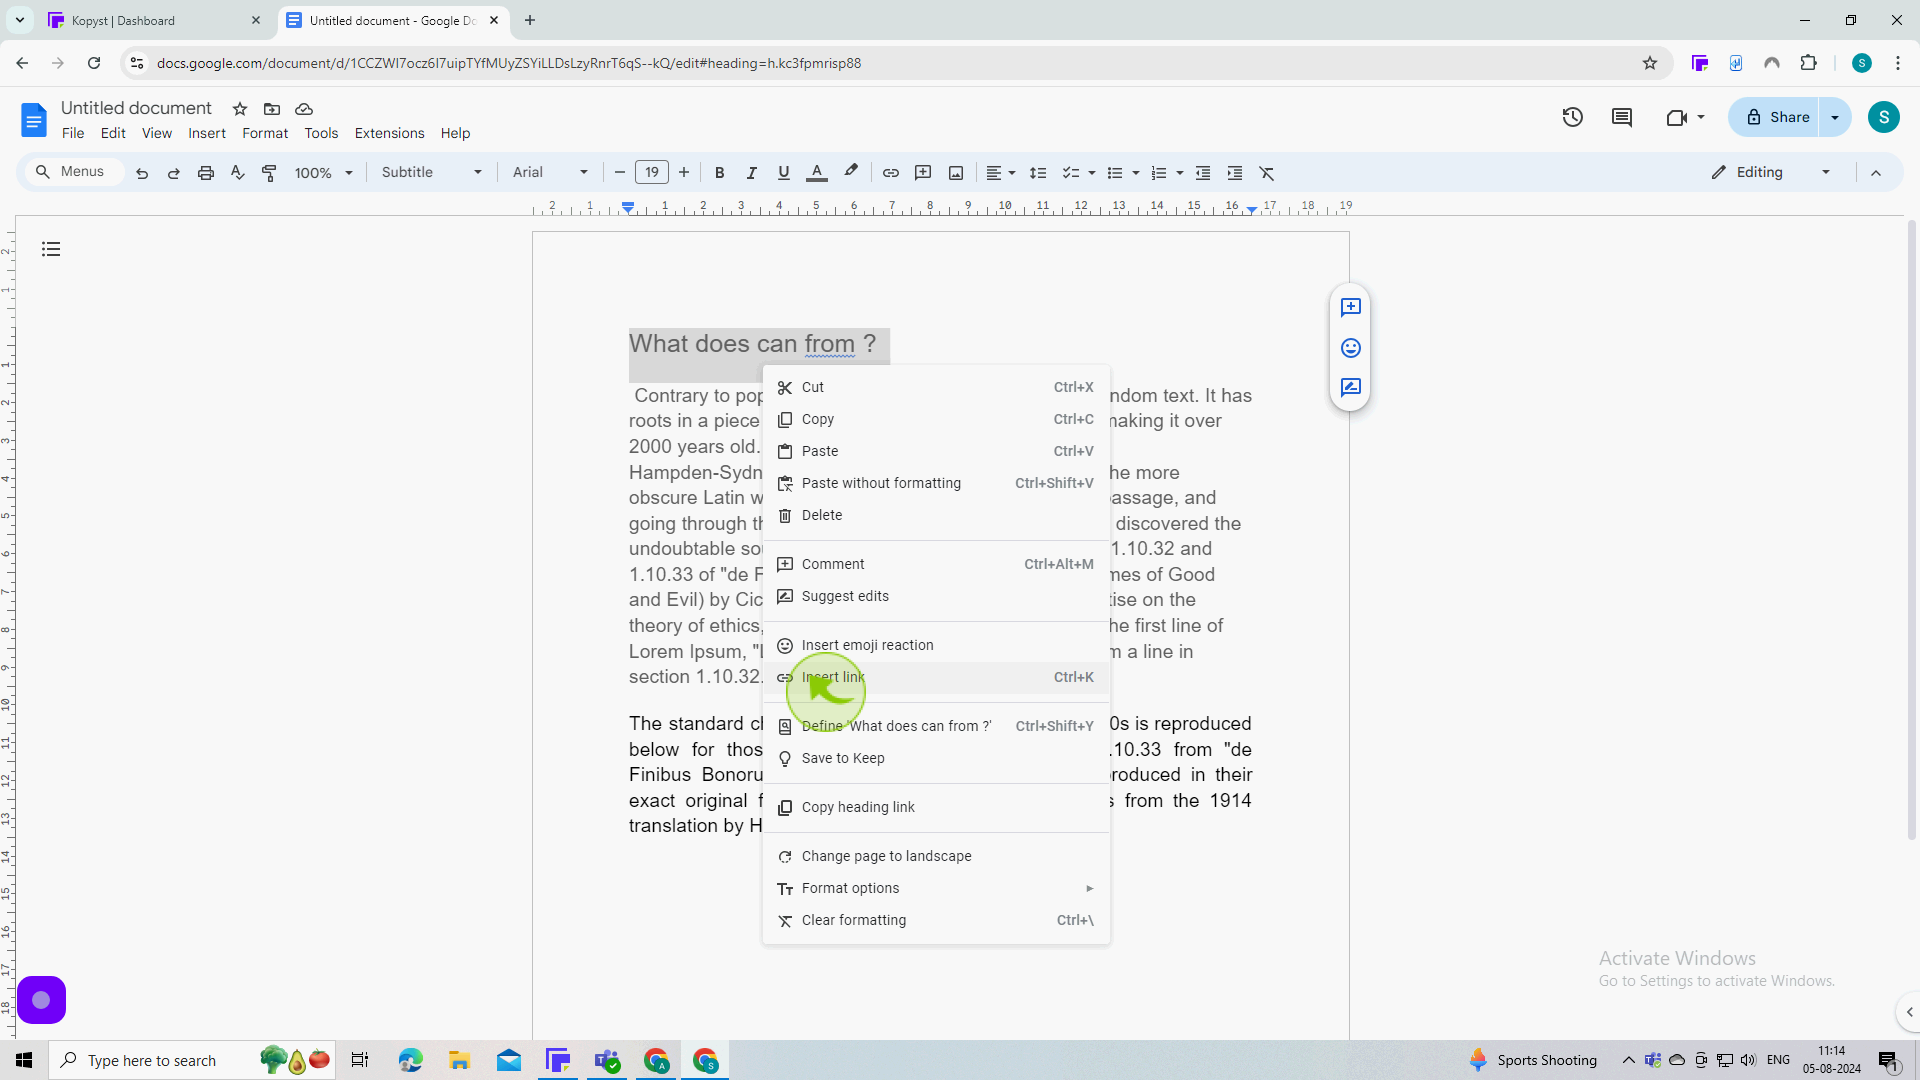Viewport: 1920px width, 1080px height.
Task: Click the Numbered list icon
Action: (x=1158, y=173)
